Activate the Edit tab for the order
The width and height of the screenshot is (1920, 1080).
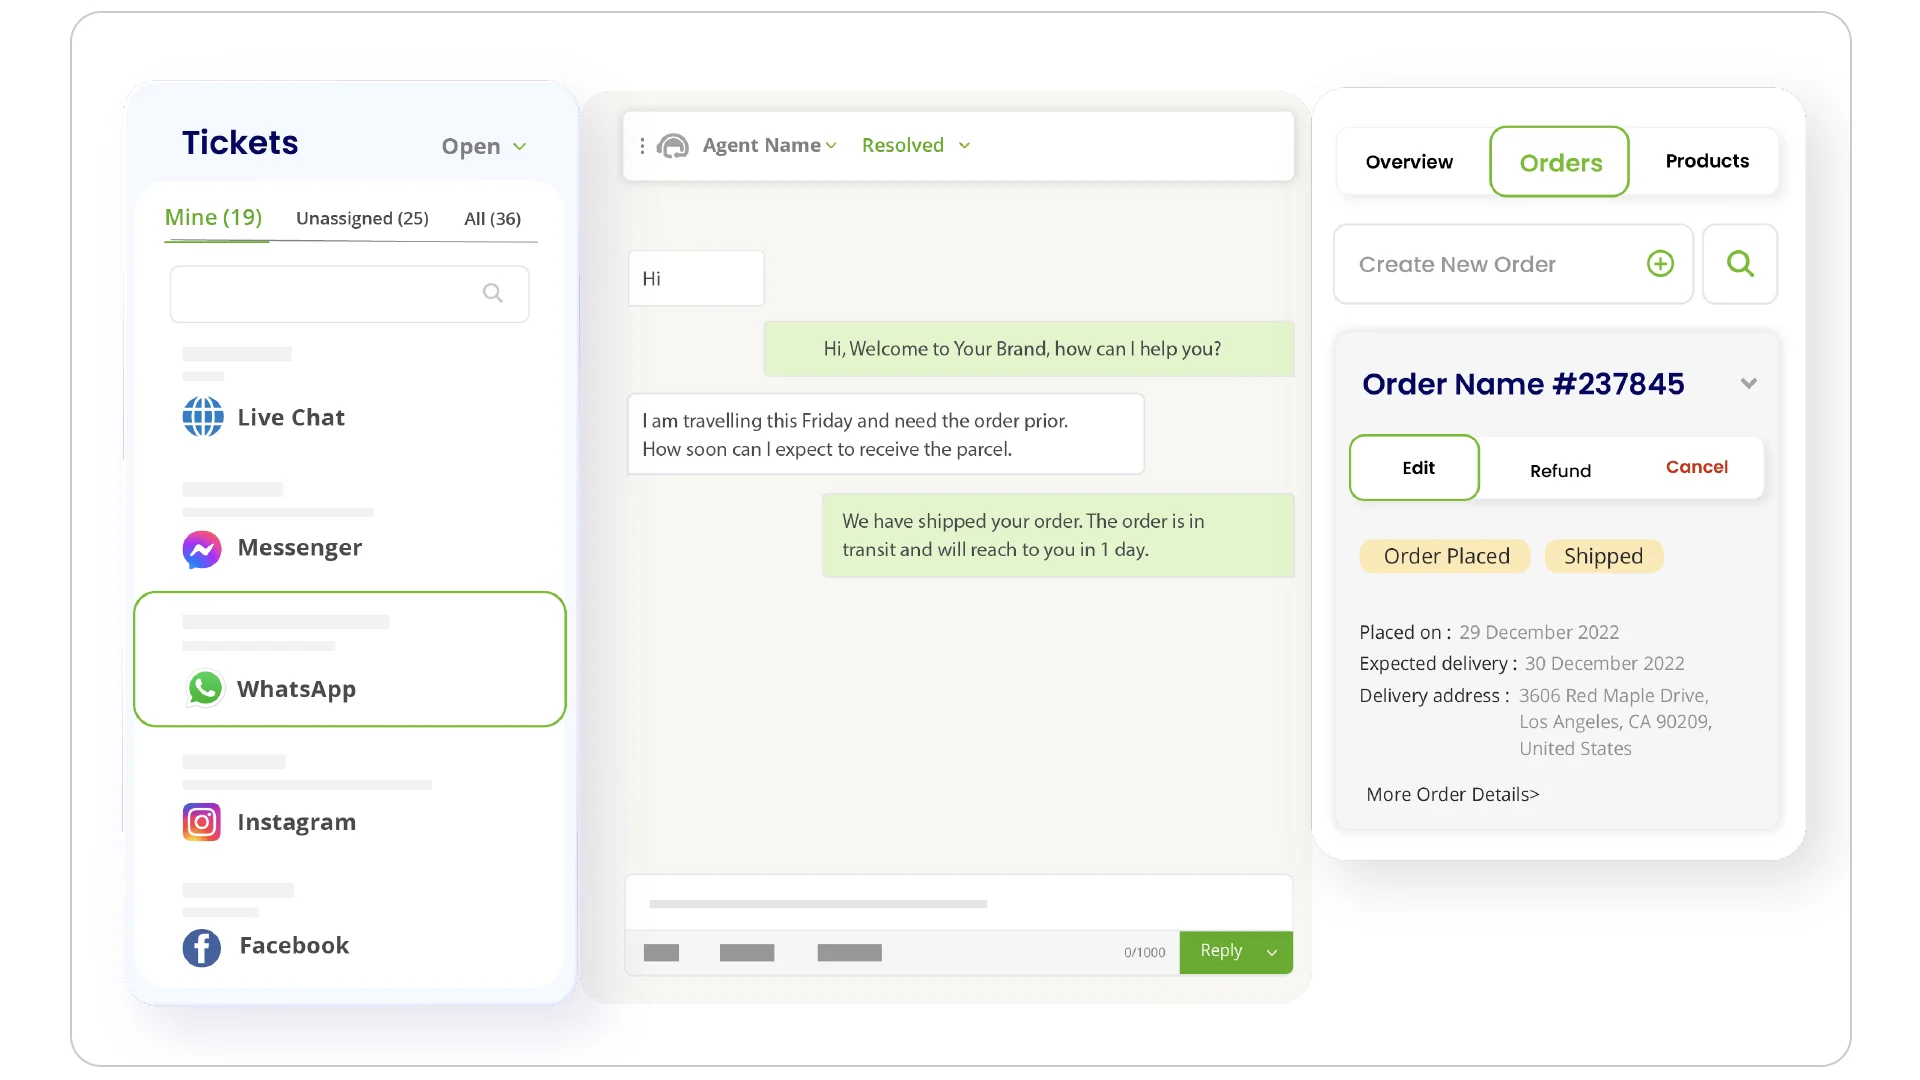[x=1415, y=467]
